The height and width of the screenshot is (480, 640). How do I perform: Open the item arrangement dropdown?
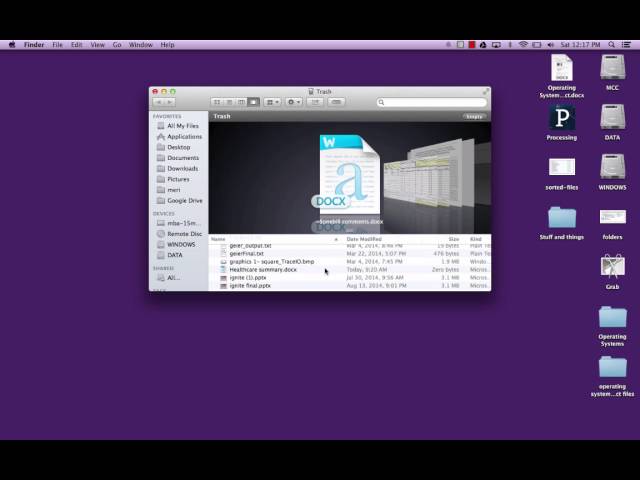coord(272,102)
